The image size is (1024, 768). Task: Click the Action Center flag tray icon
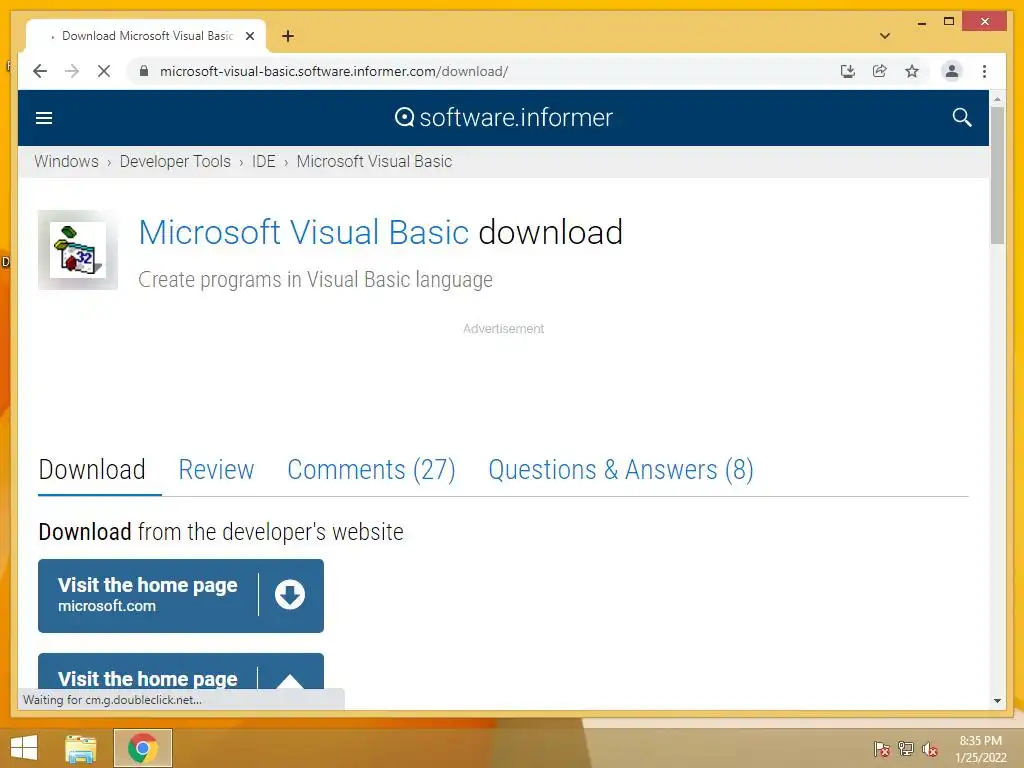881,749
